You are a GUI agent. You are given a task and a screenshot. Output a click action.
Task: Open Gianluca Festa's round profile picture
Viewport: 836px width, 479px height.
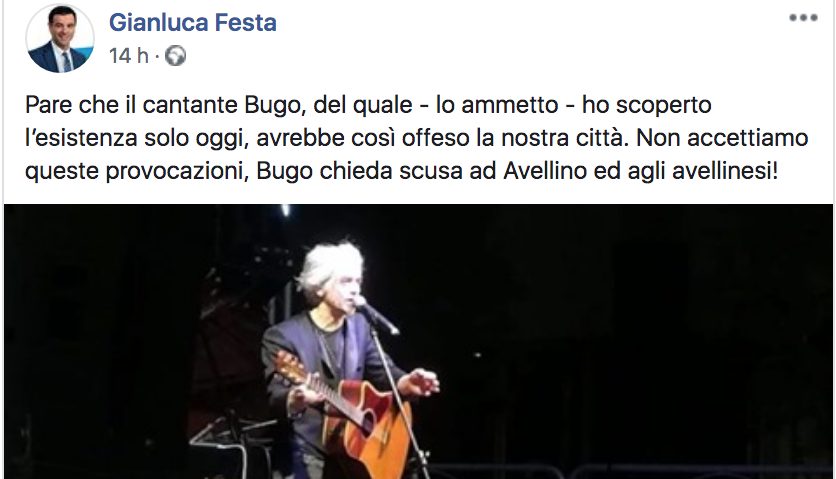click(x=60, y=38)
